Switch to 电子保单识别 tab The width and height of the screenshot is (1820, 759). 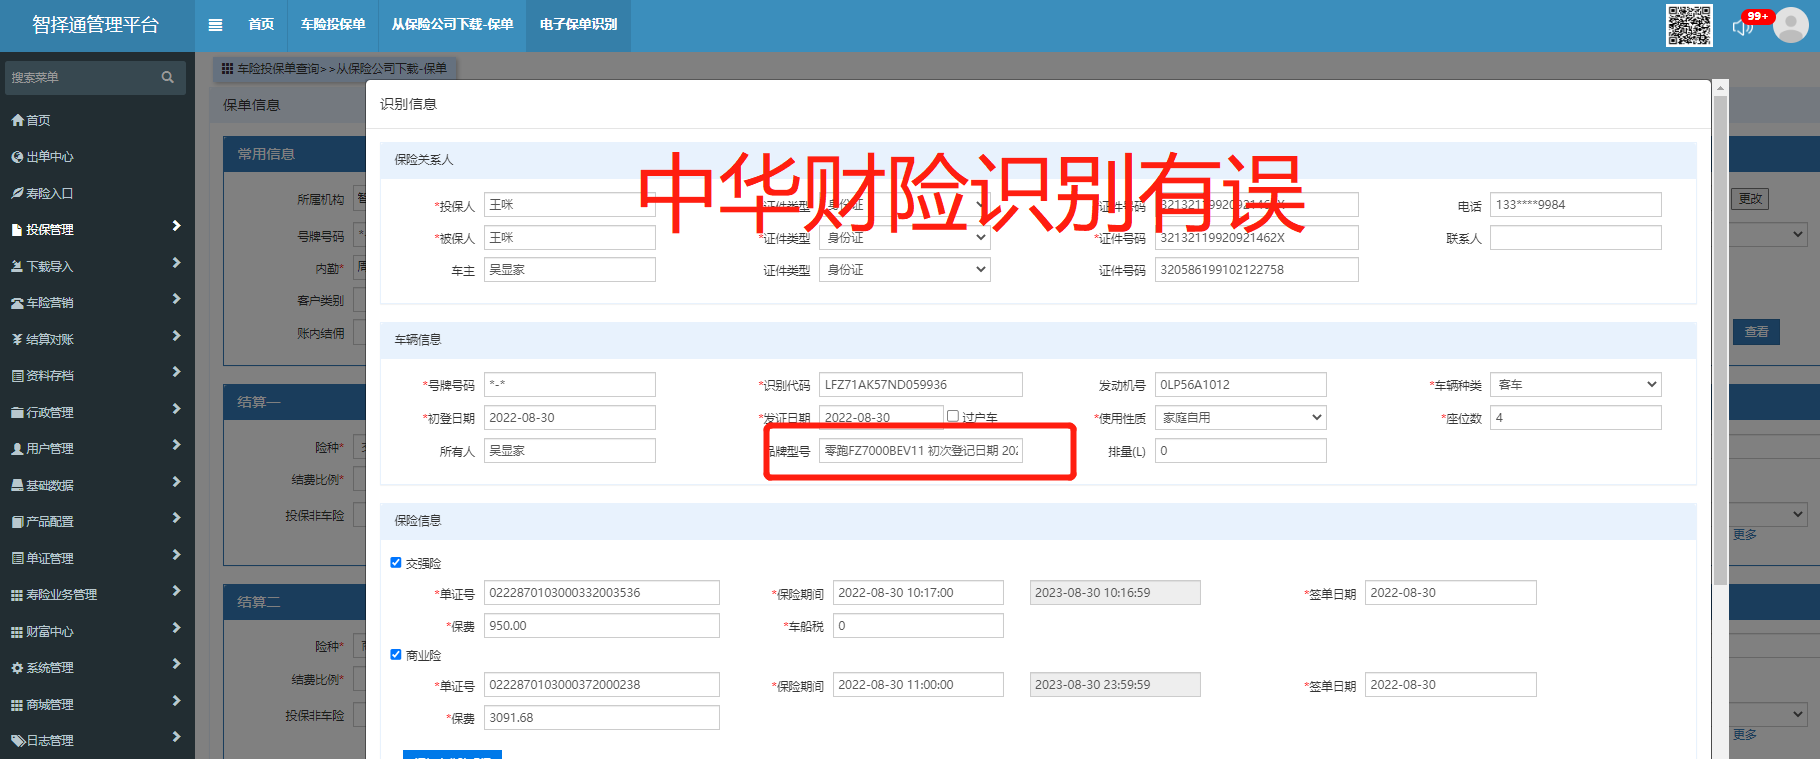click(578, 25)
